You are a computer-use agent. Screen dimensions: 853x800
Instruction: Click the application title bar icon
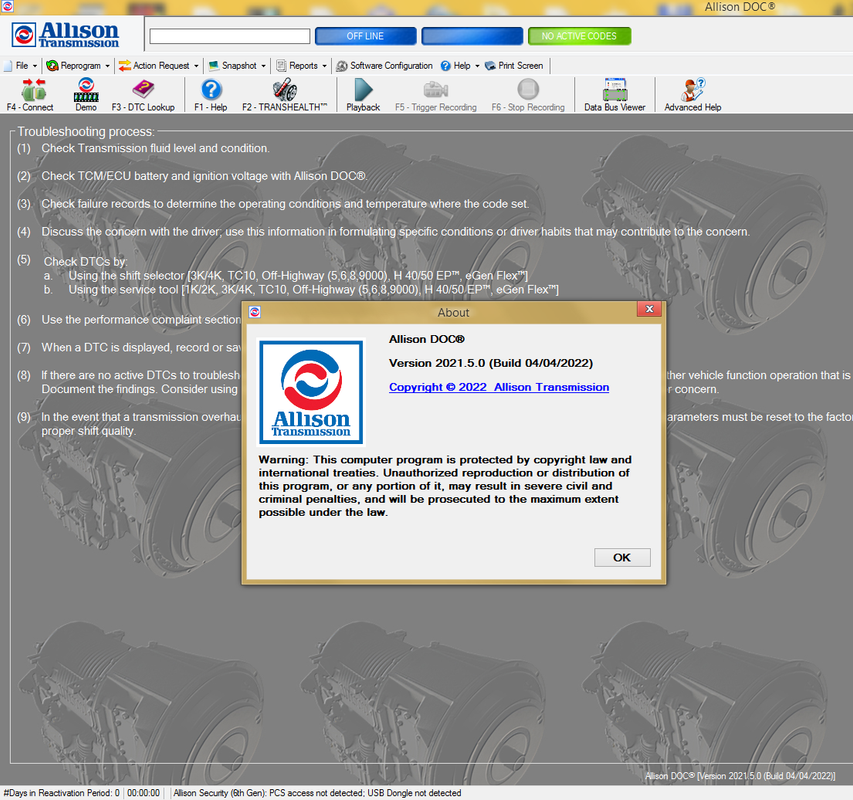(7, 7)
